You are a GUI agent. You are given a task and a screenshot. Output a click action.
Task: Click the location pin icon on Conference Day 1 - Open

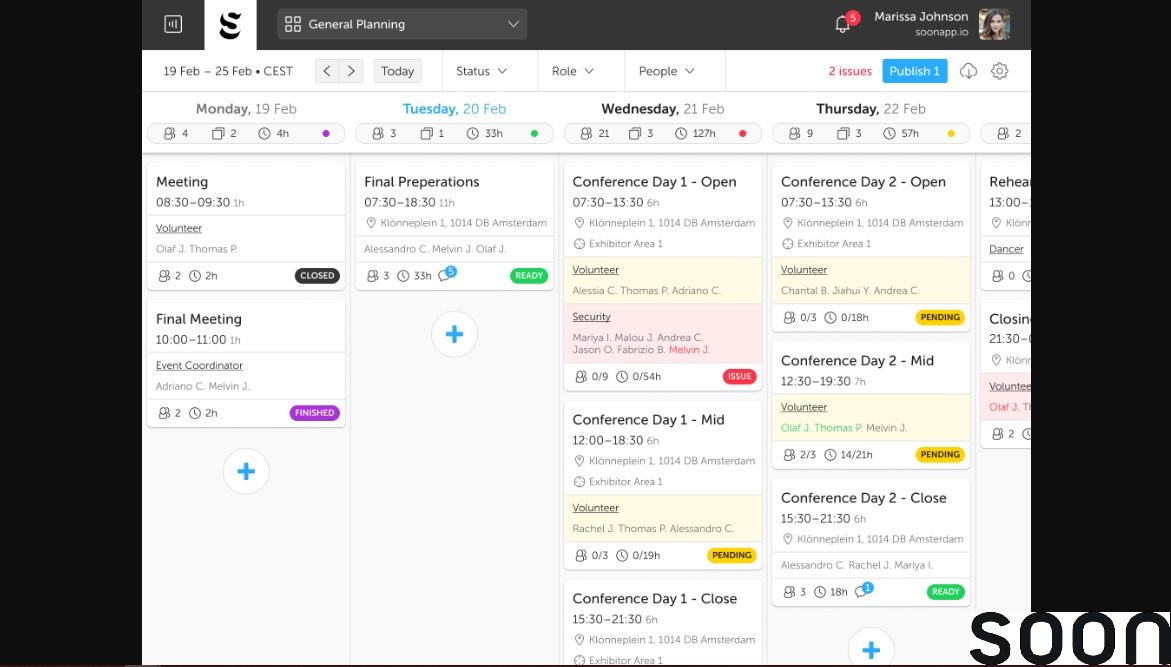[x=580, y=223]
